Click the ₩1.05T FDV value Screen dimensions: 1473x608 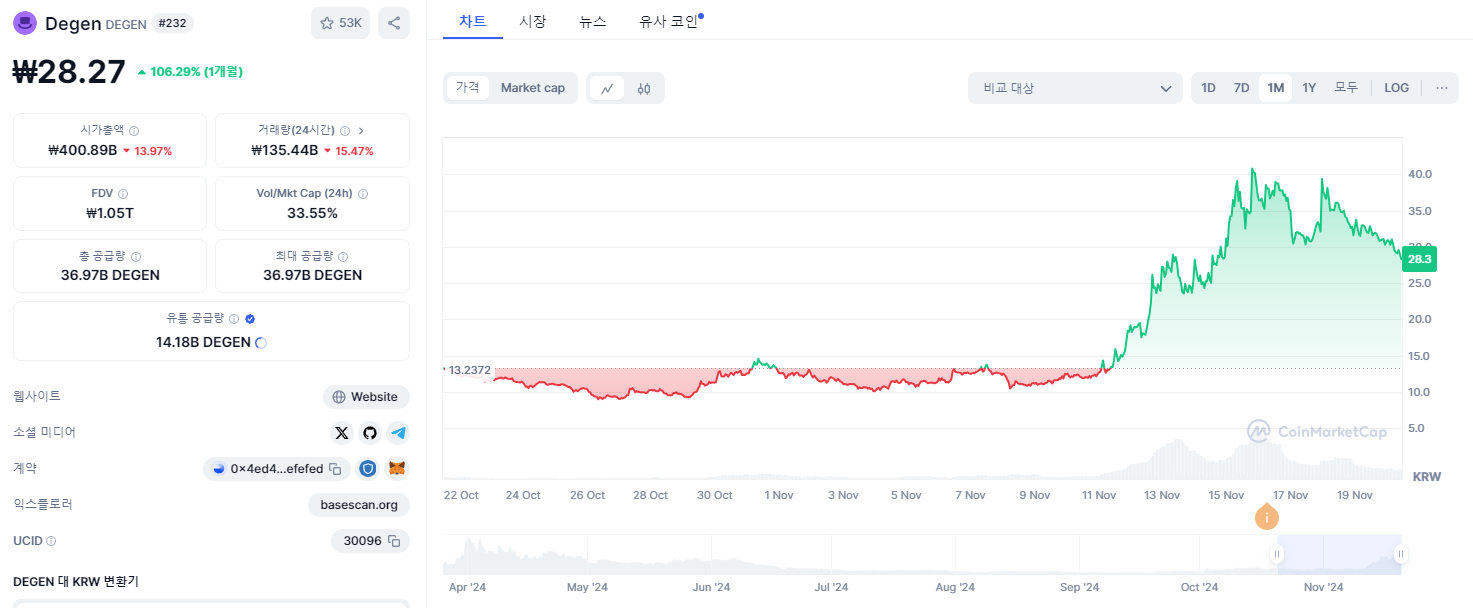click(x=110, y=213)
